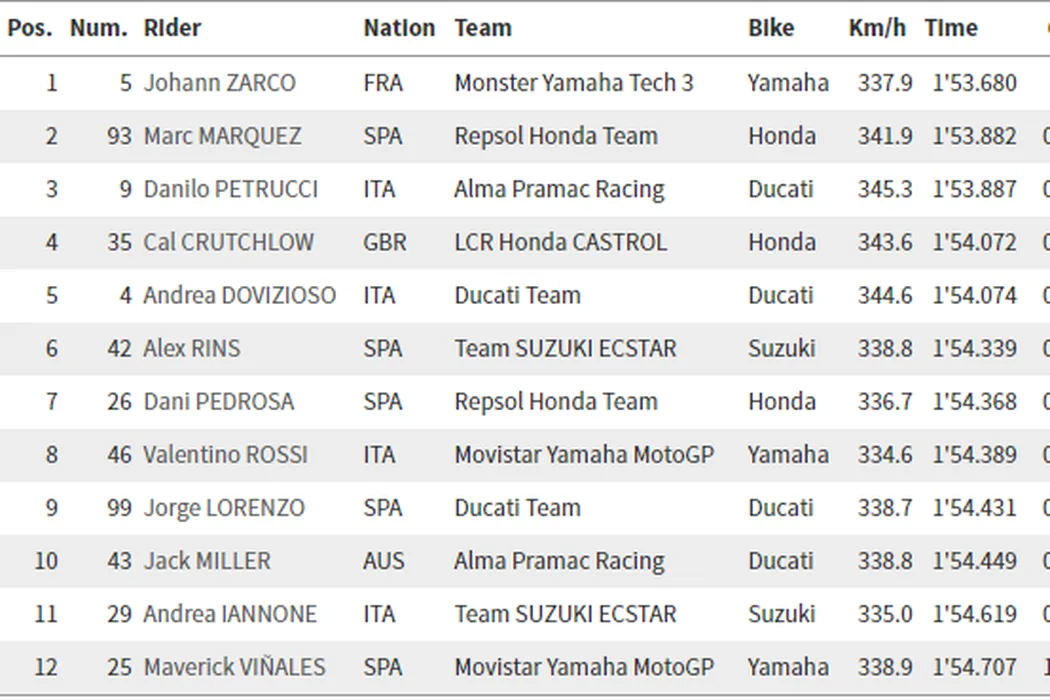The height and width of the screenshot is (700, 1050).
Task: Click the fastest time 1'53.680
Action: coord(974,83)
